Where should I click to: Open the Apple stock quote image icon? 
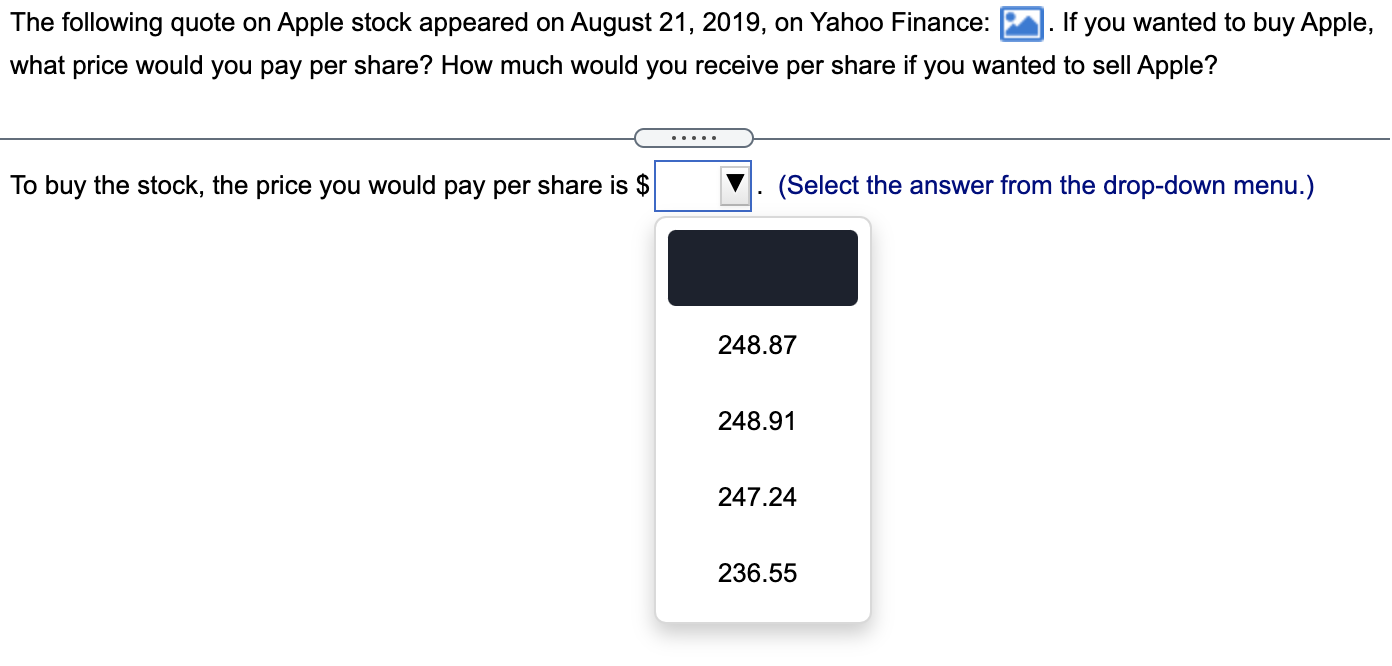(1022, 24)
